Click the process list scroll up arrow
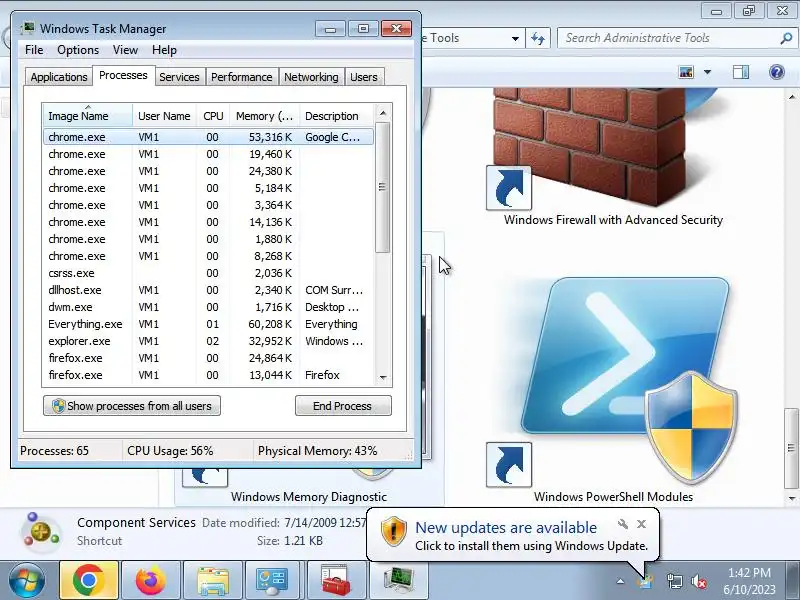800x600 pixels. point(383,113)
